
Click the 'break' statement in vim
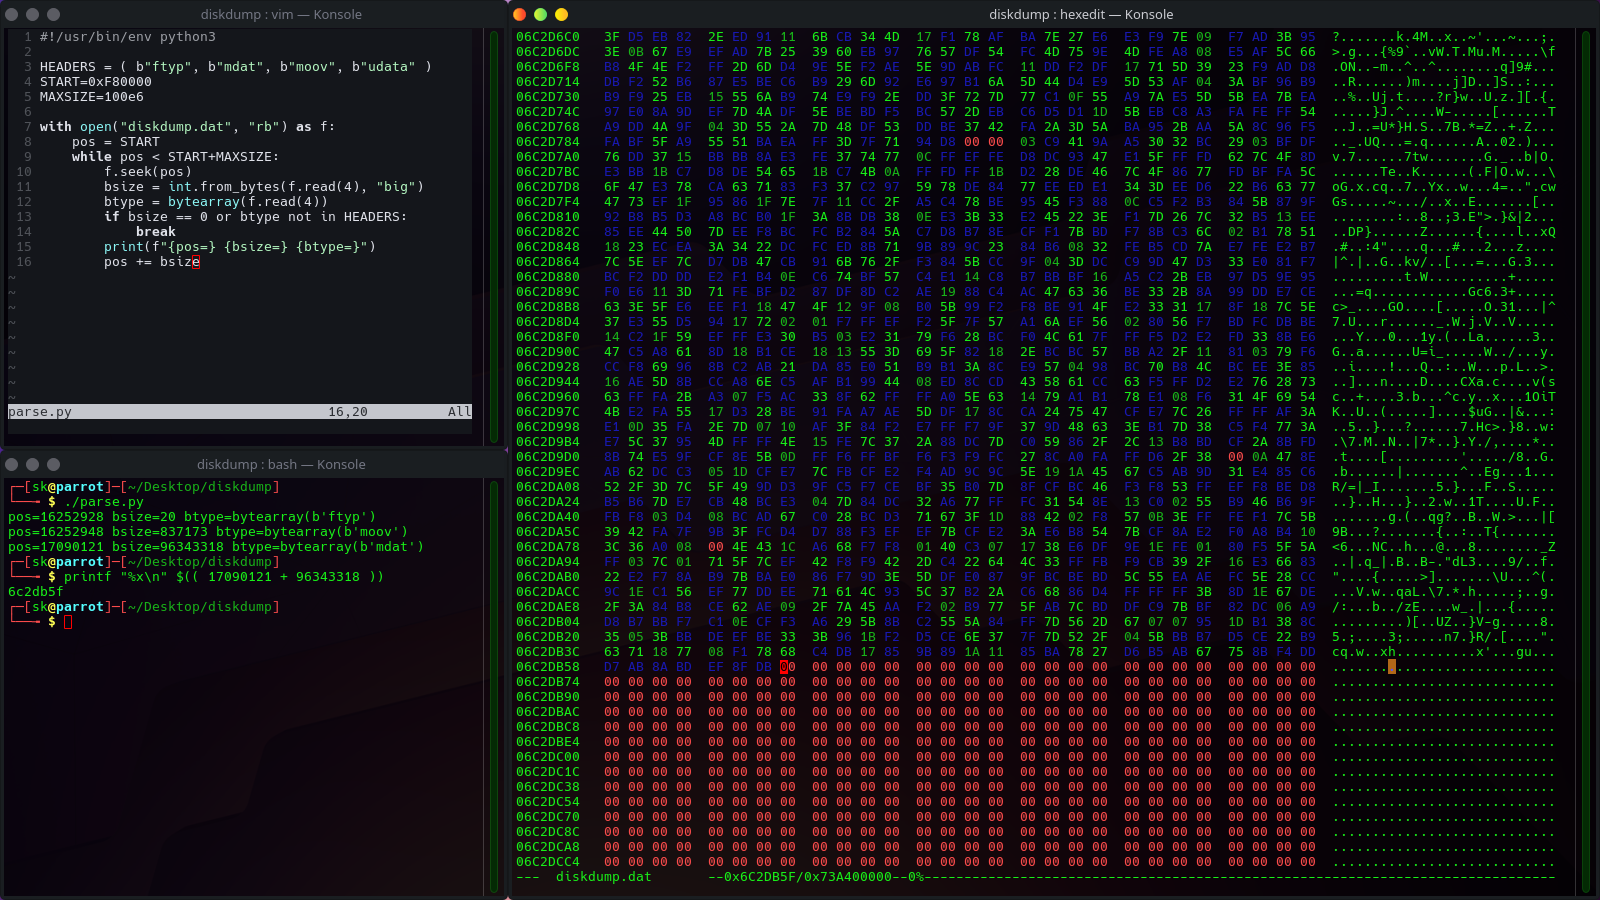(156, 232)
